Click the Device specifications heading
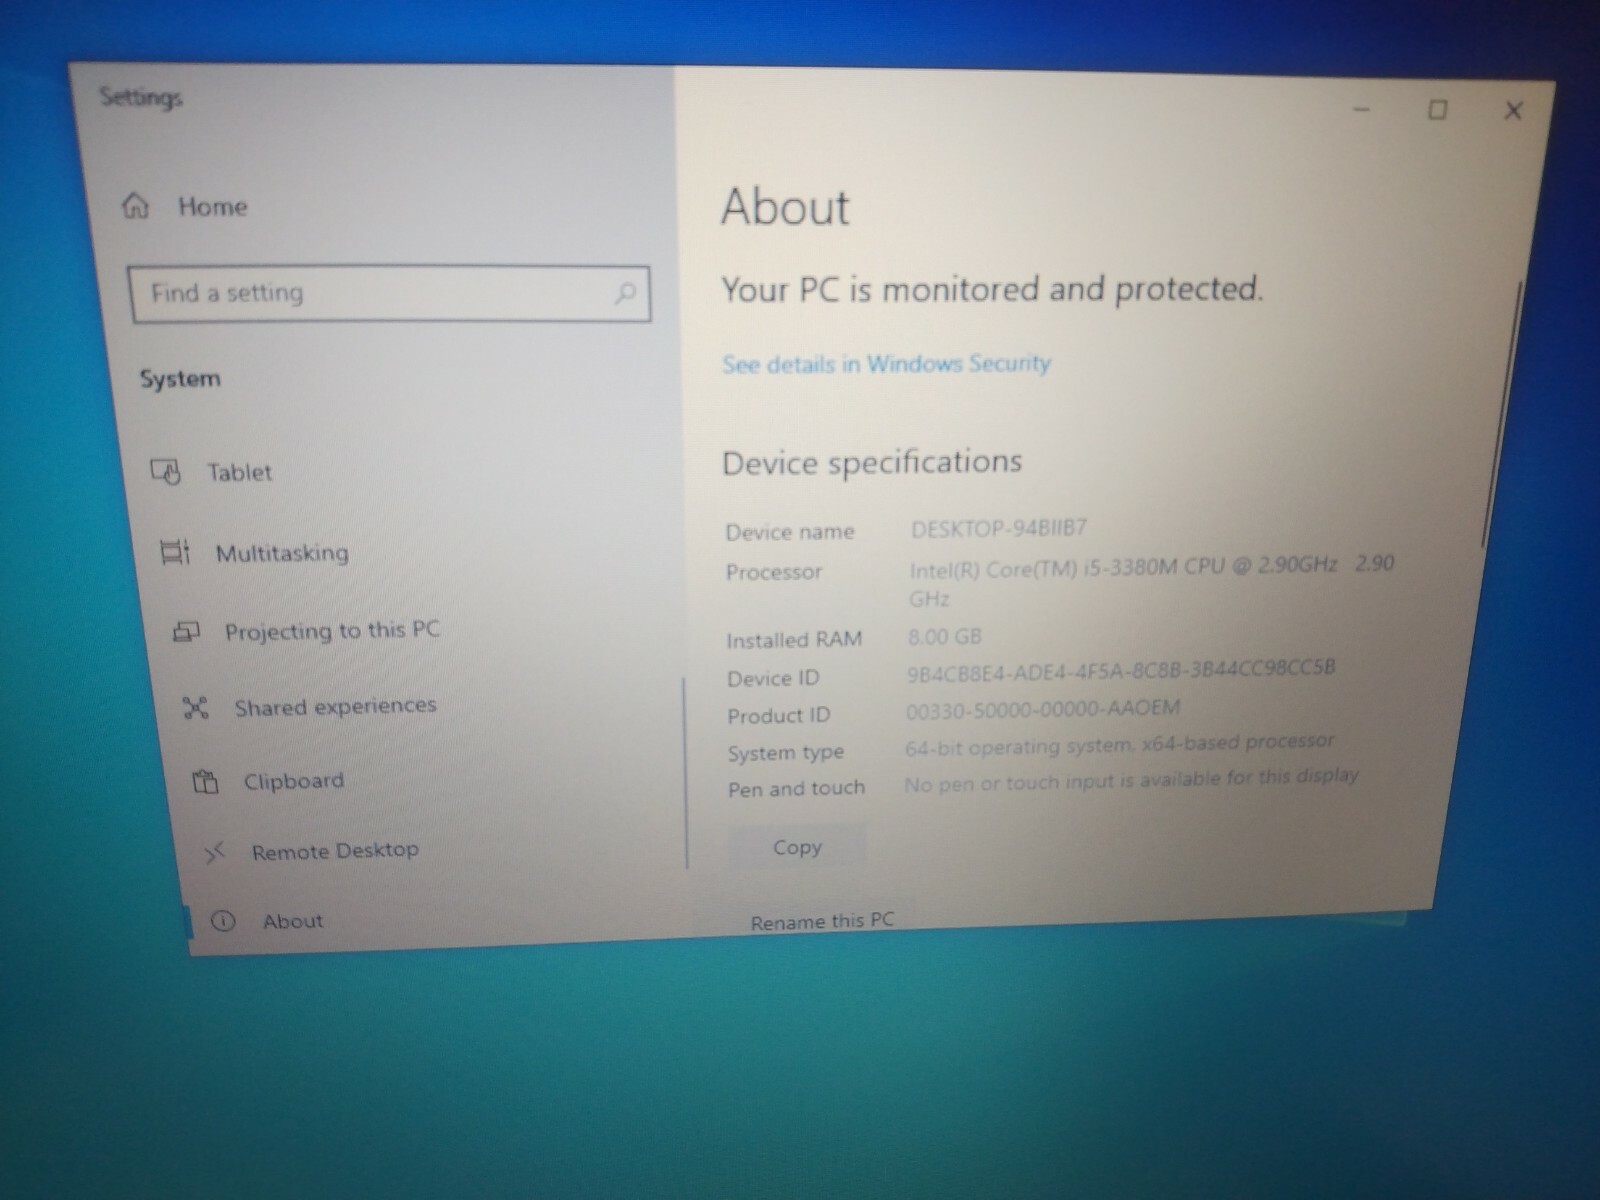 [x=872, y=462]
